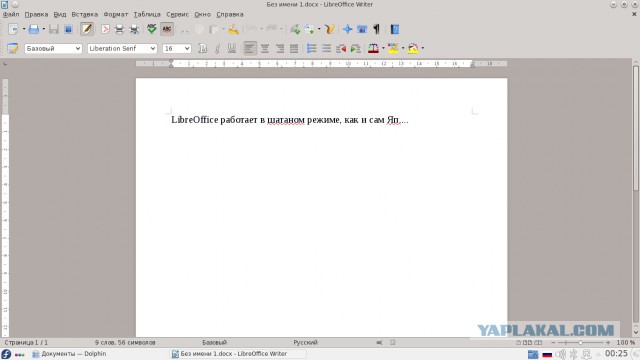Screen dimensions: 640x360
Task: Toggle Italic formatting
Action: (217, 48)
